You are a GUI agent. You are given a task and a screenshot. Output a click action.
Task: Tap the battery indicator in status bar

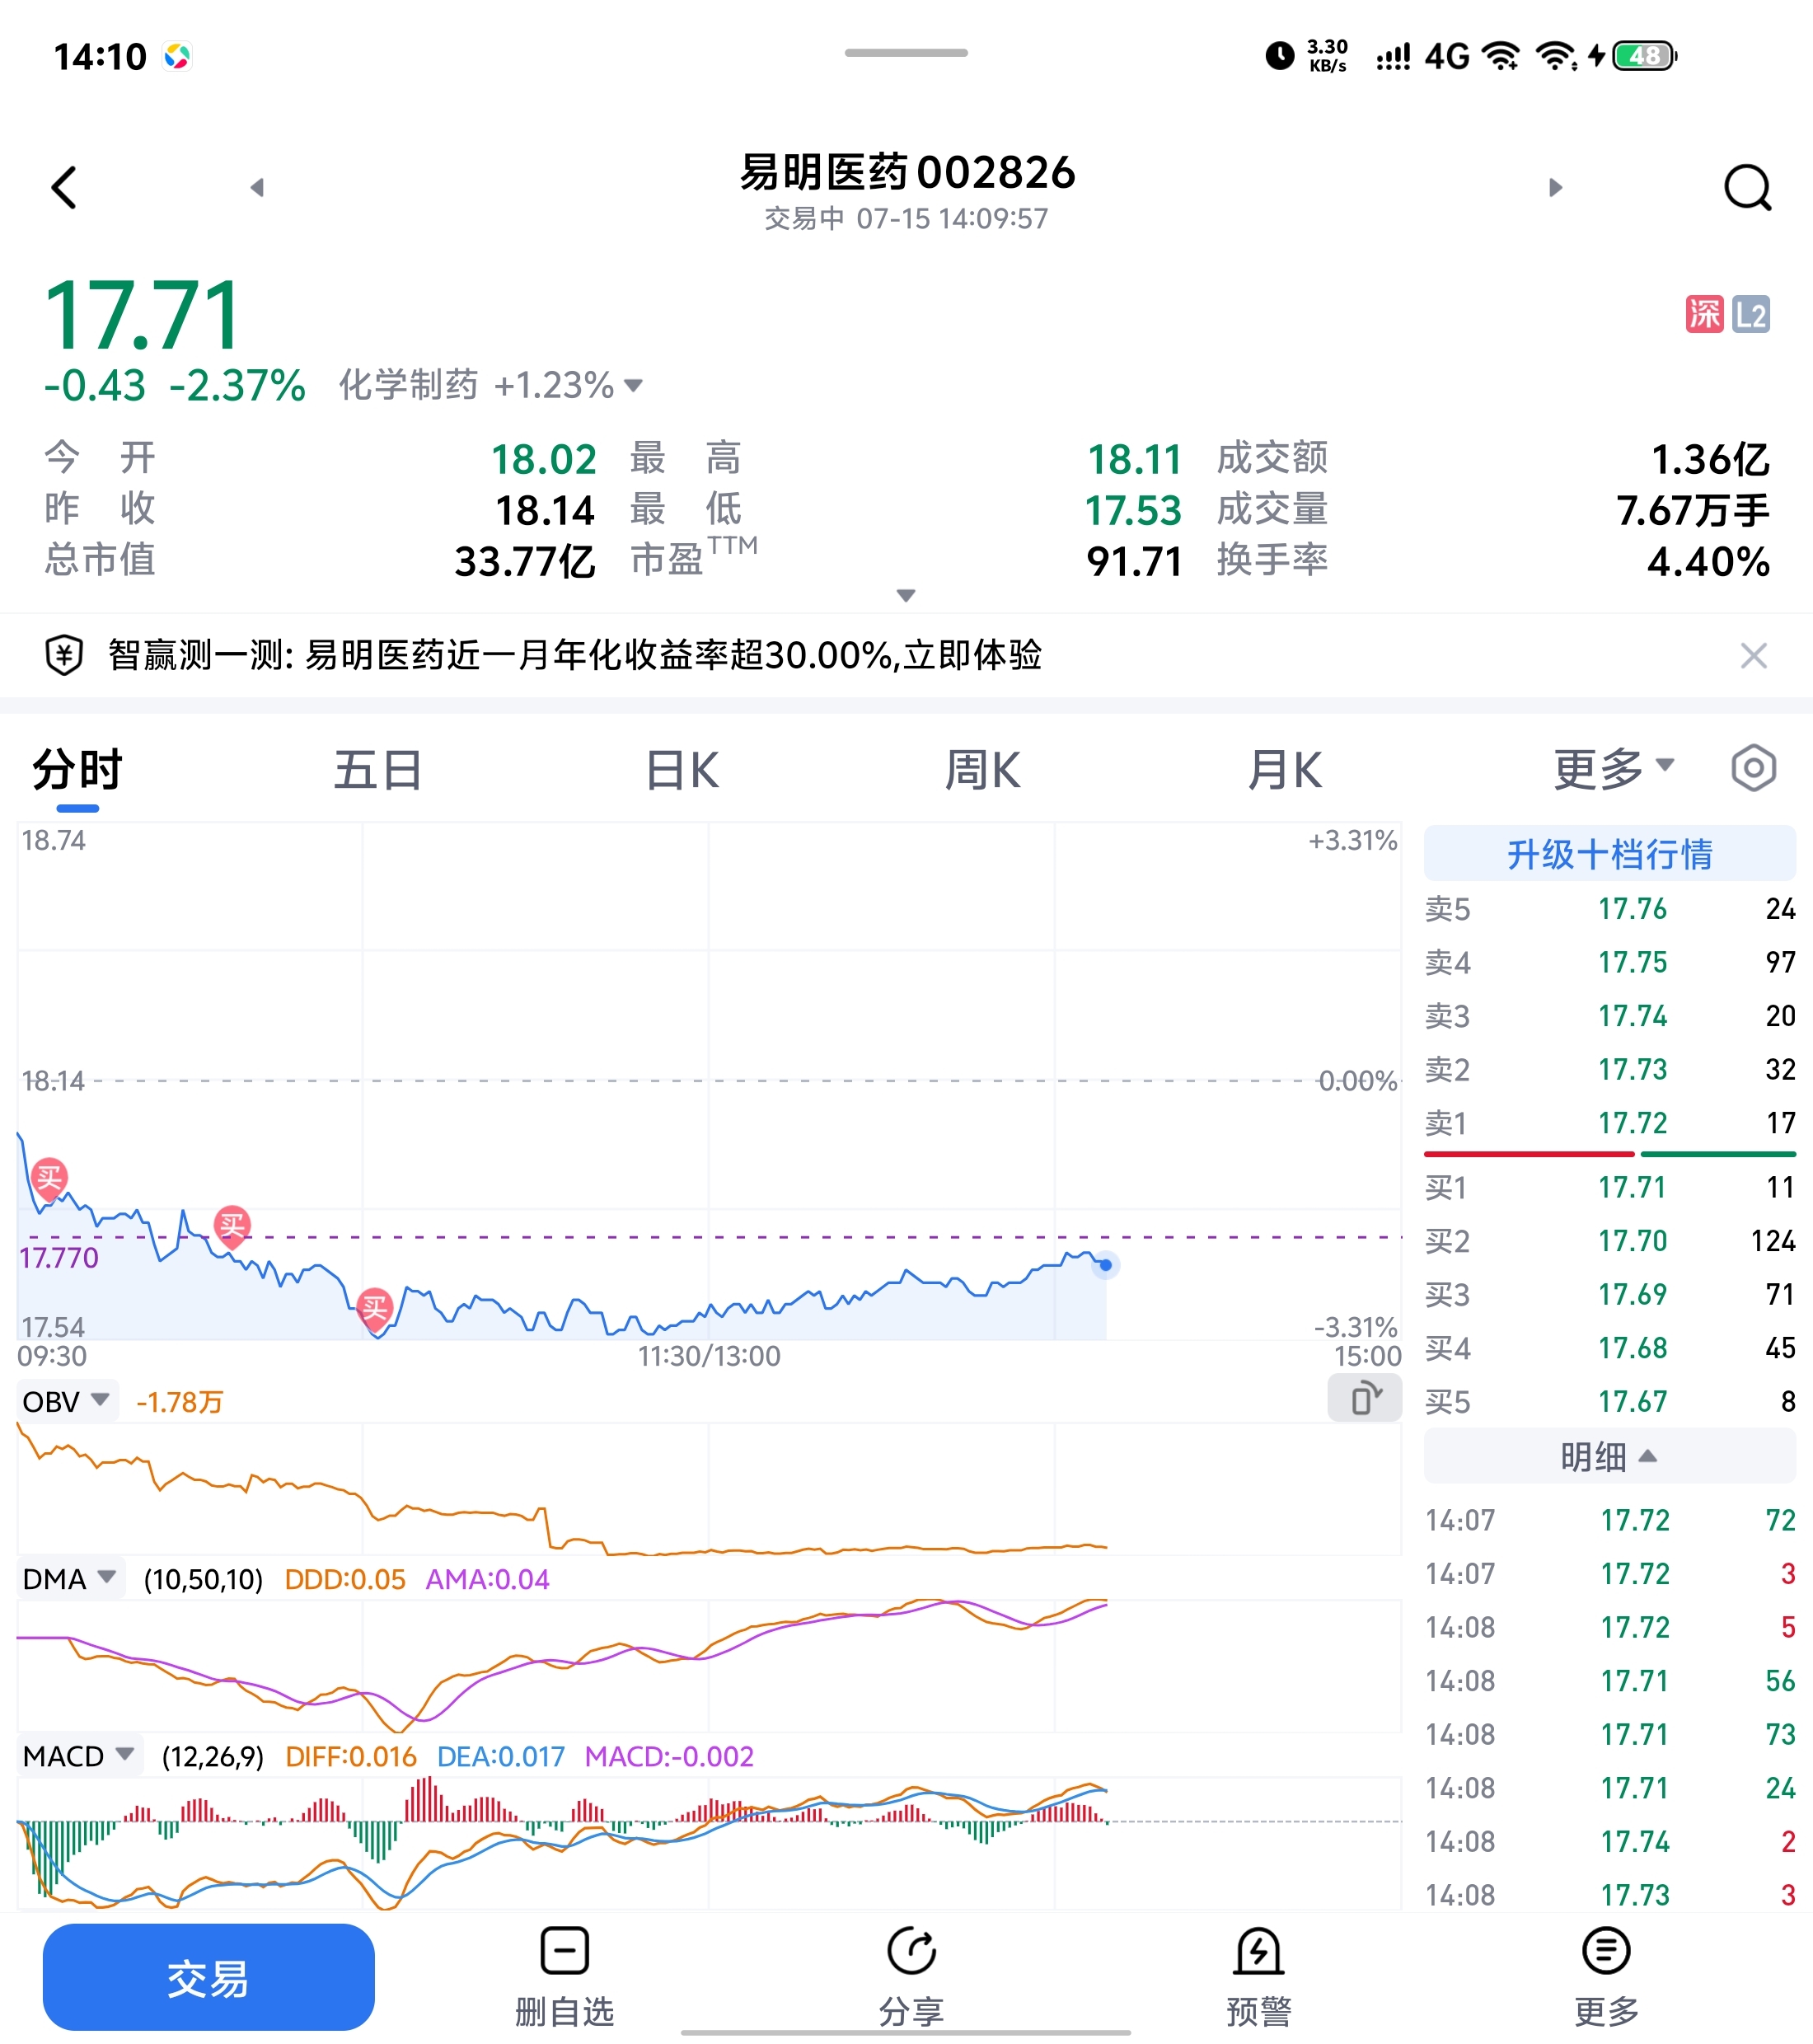coord(1645,55)
